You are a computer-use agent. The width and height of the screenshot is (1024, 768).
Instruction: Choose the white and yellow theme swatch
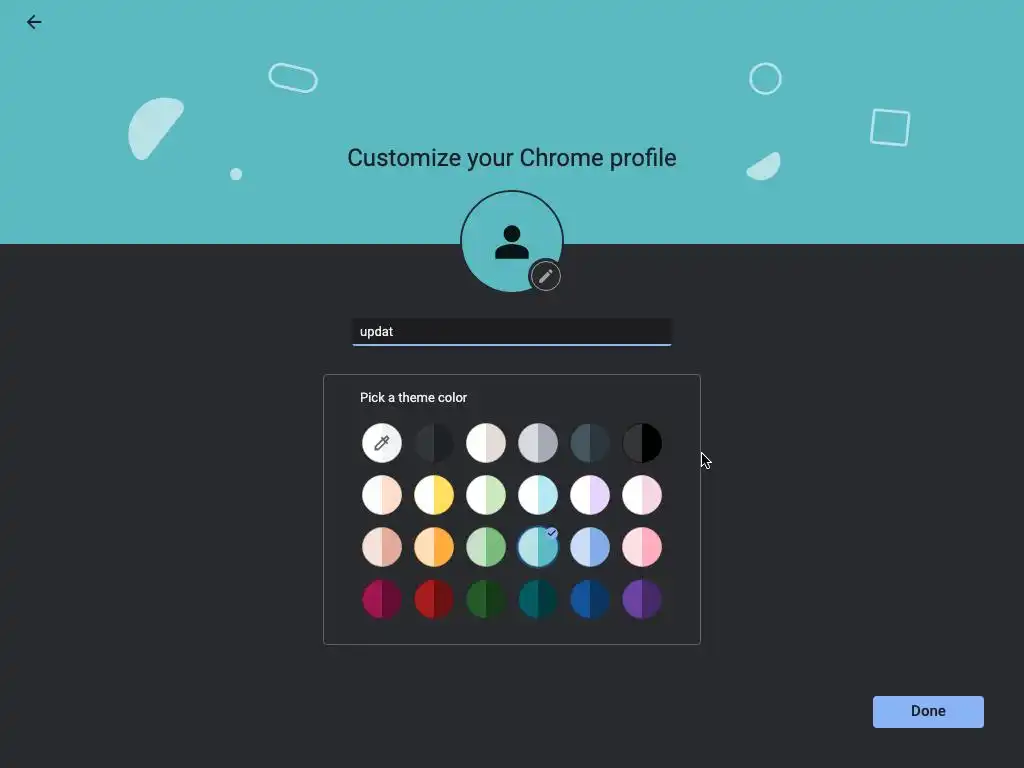click(434, 495)
